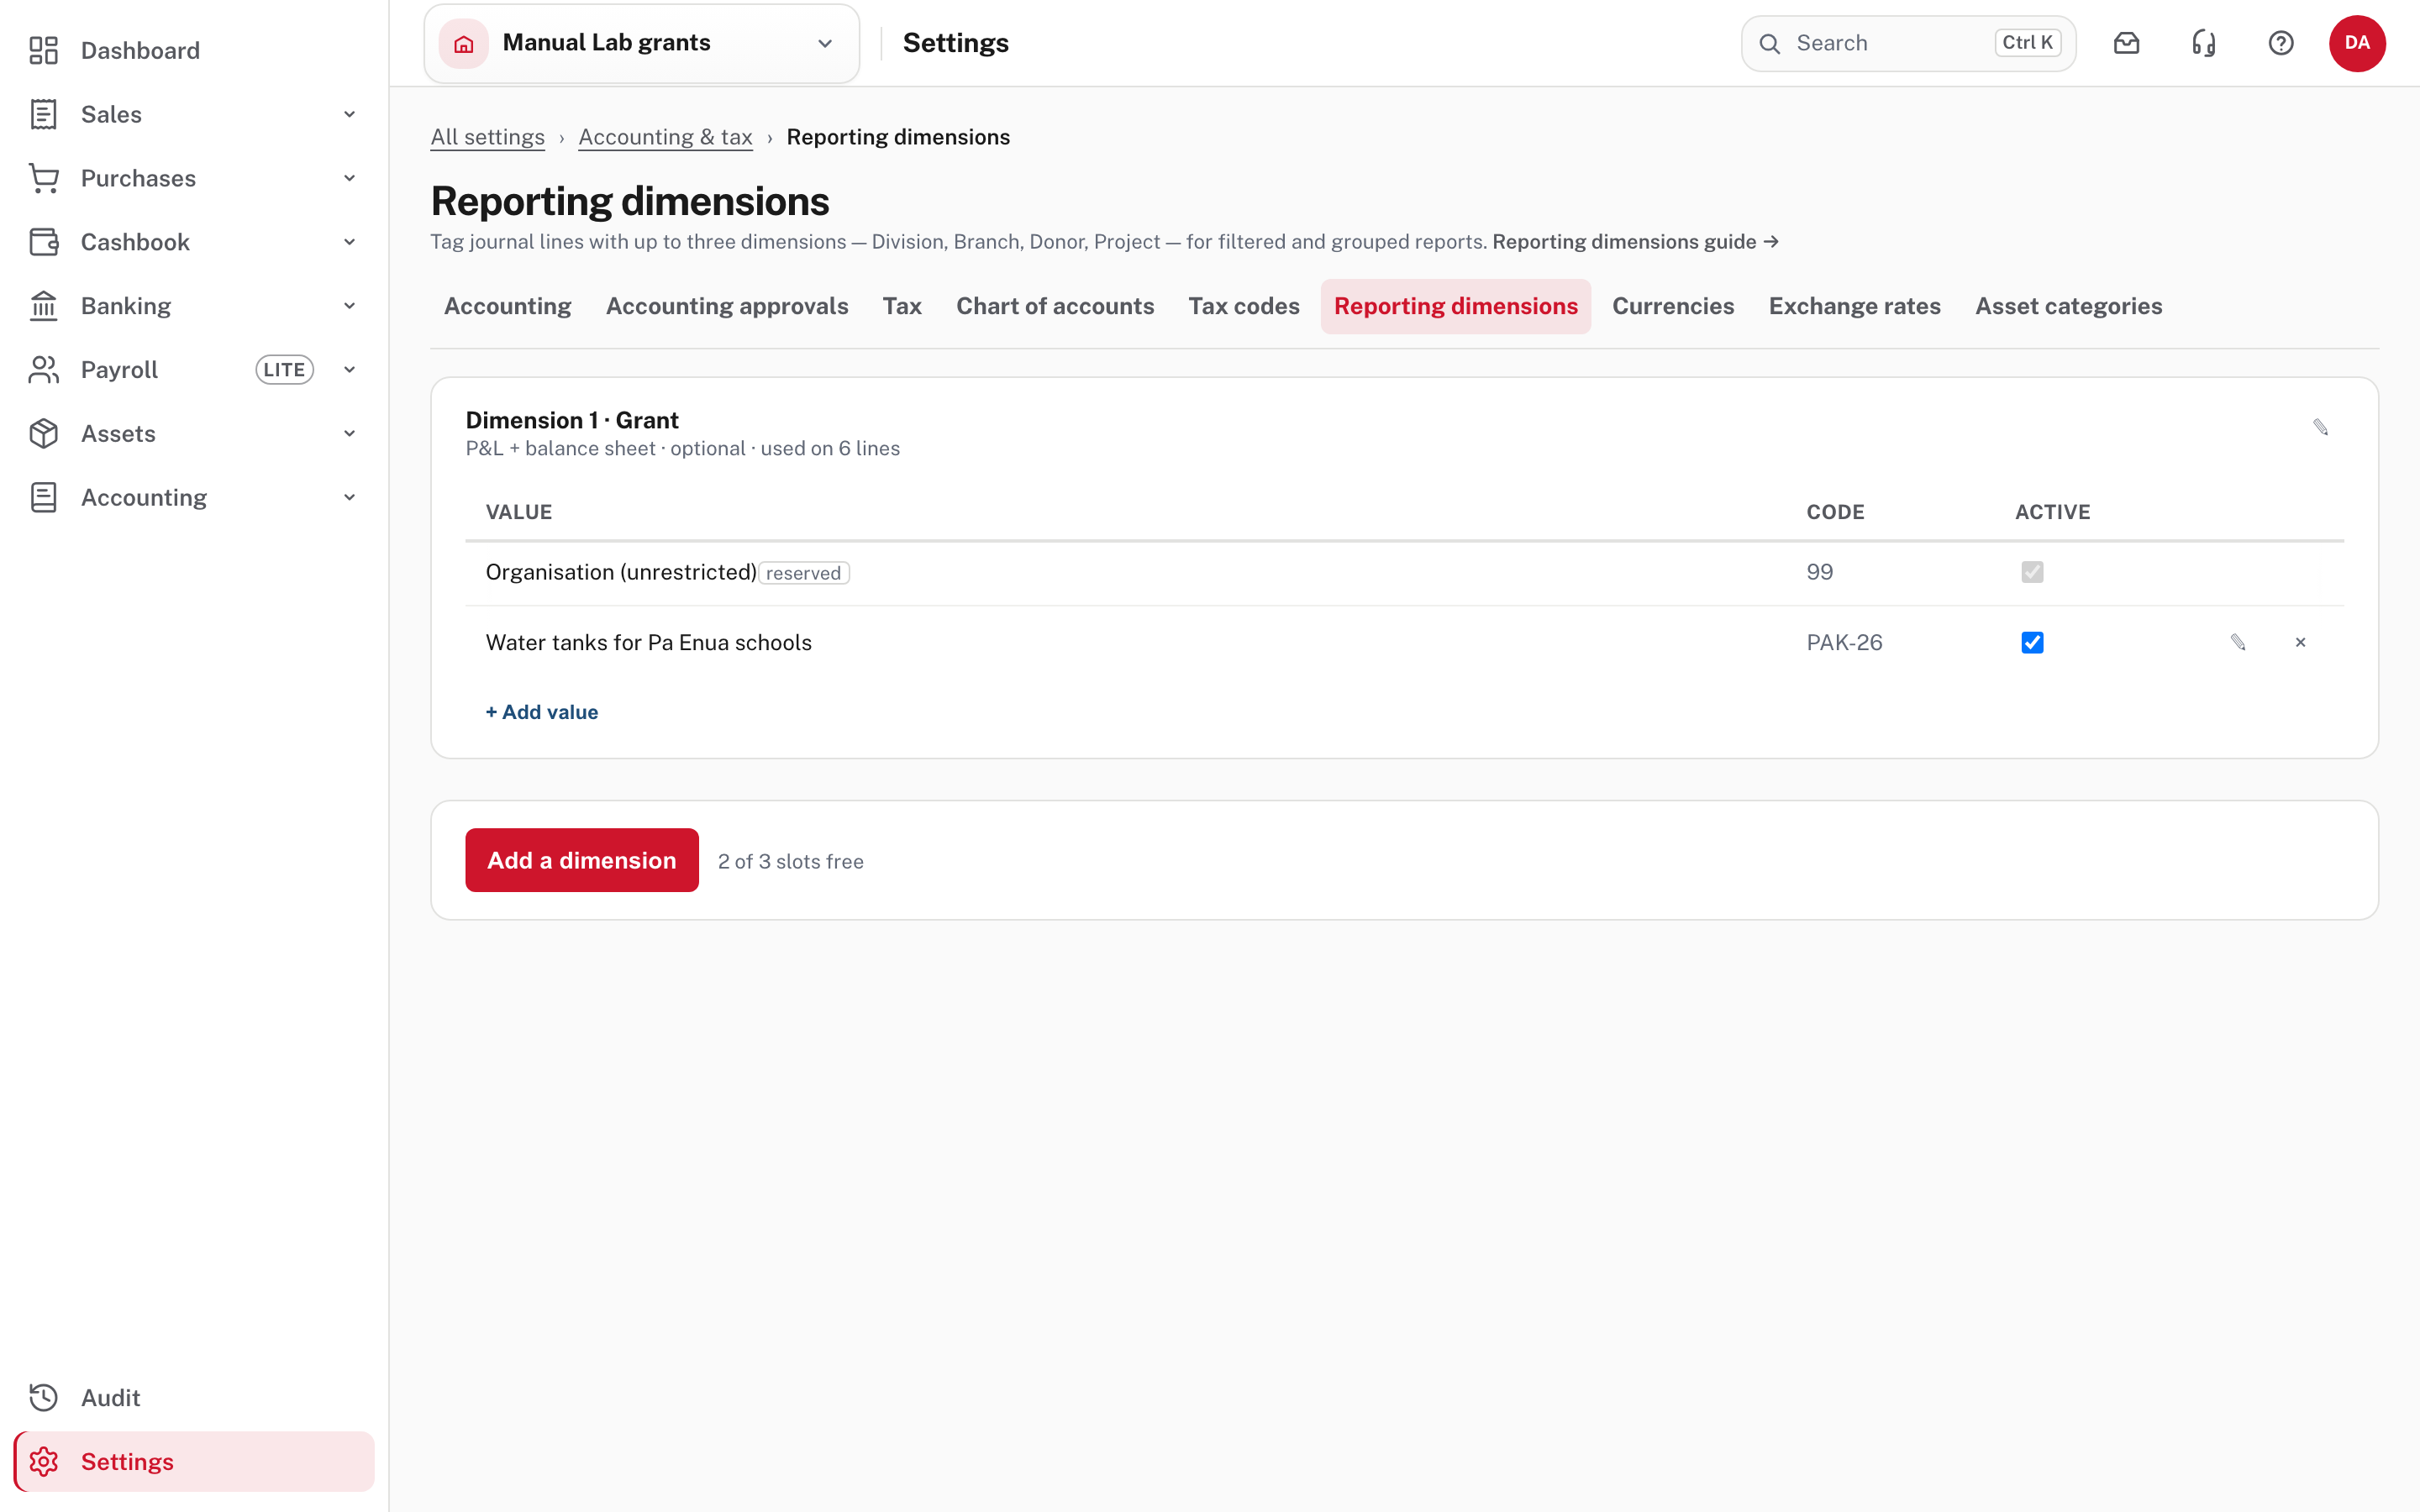Open the Currencies tab
The image size is (2420, 1512).
click(x=1673, y=306)
